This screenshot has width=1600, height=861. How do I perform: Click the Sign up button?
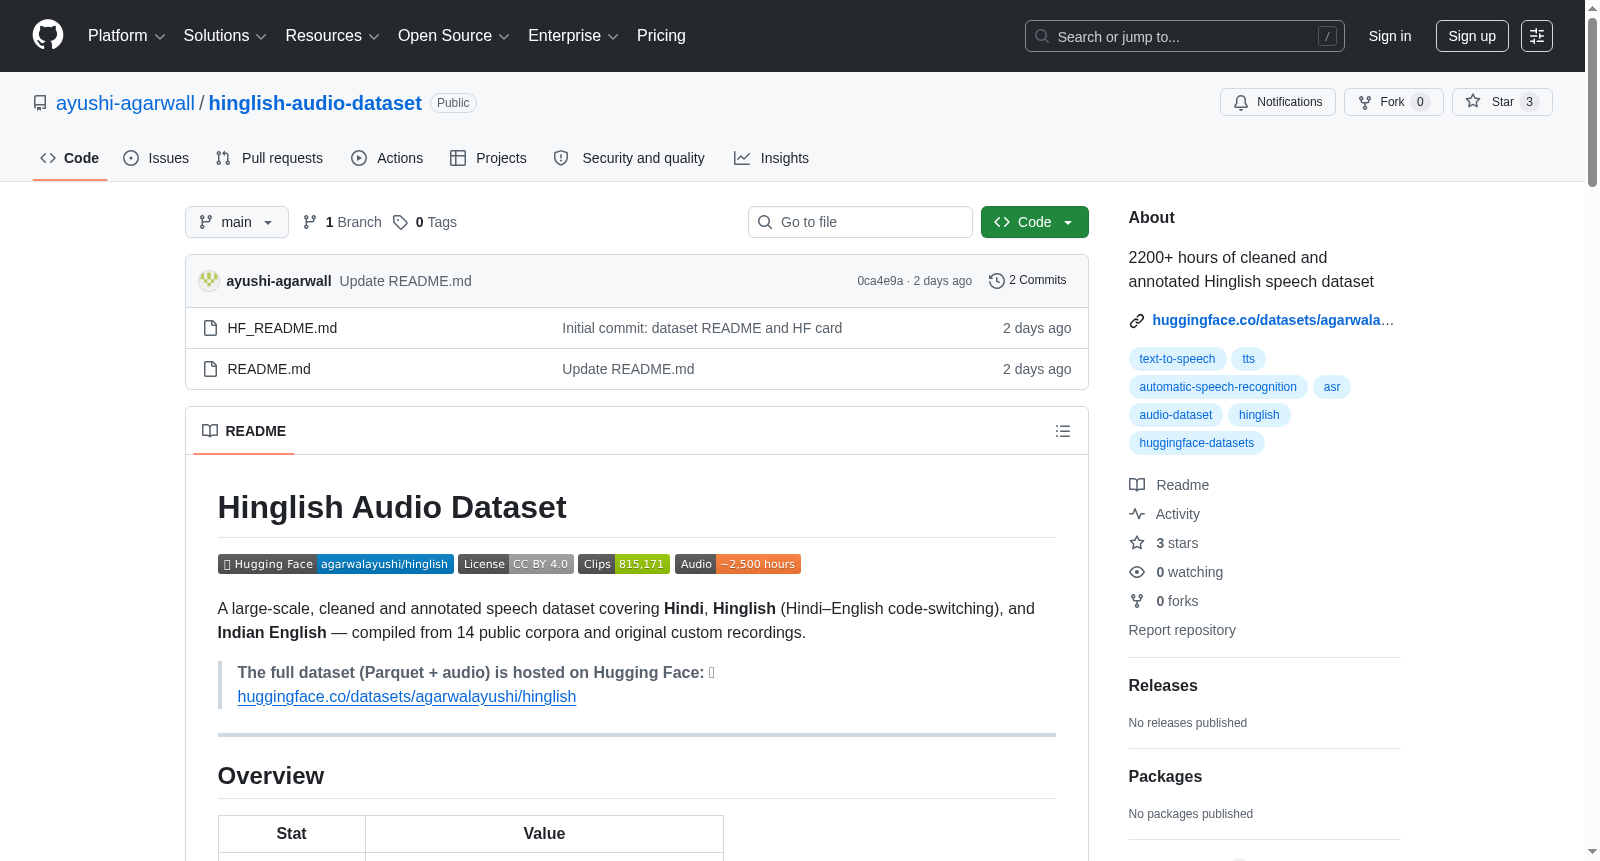pos(1472,36)
